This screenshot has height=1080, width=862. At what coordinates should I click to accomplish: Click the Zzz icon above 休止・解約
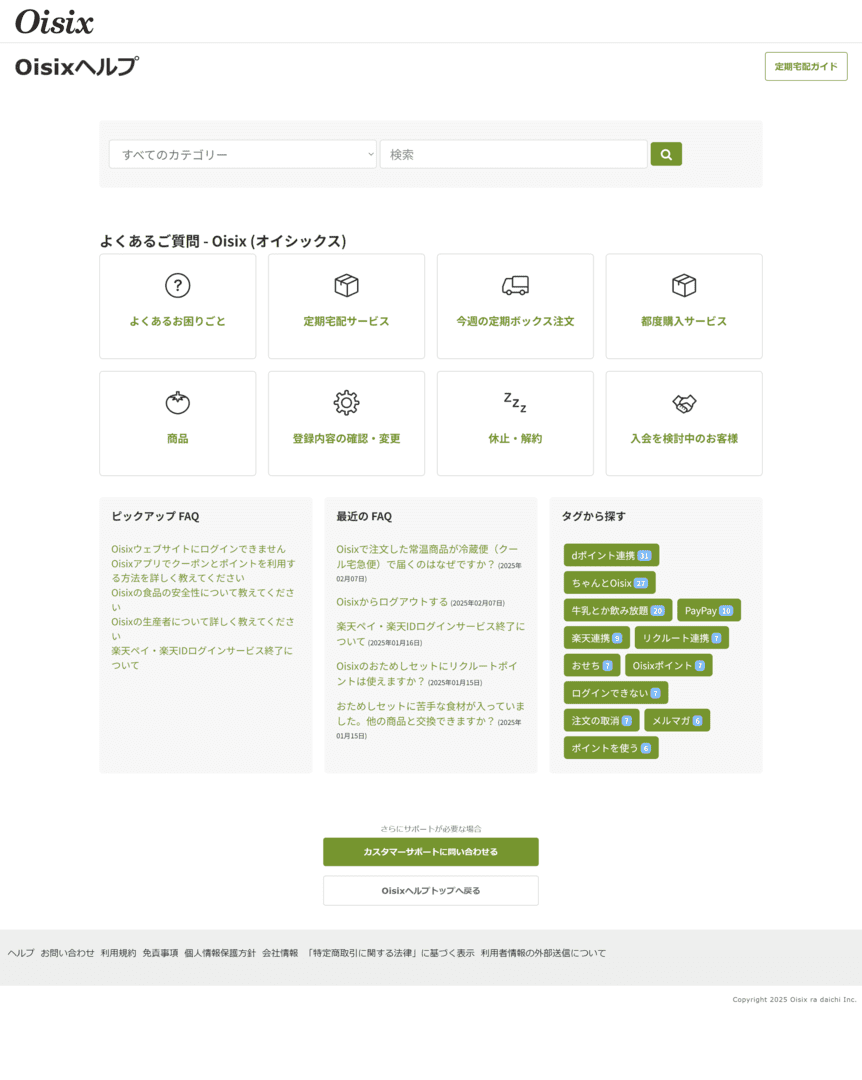coord(515,402)
